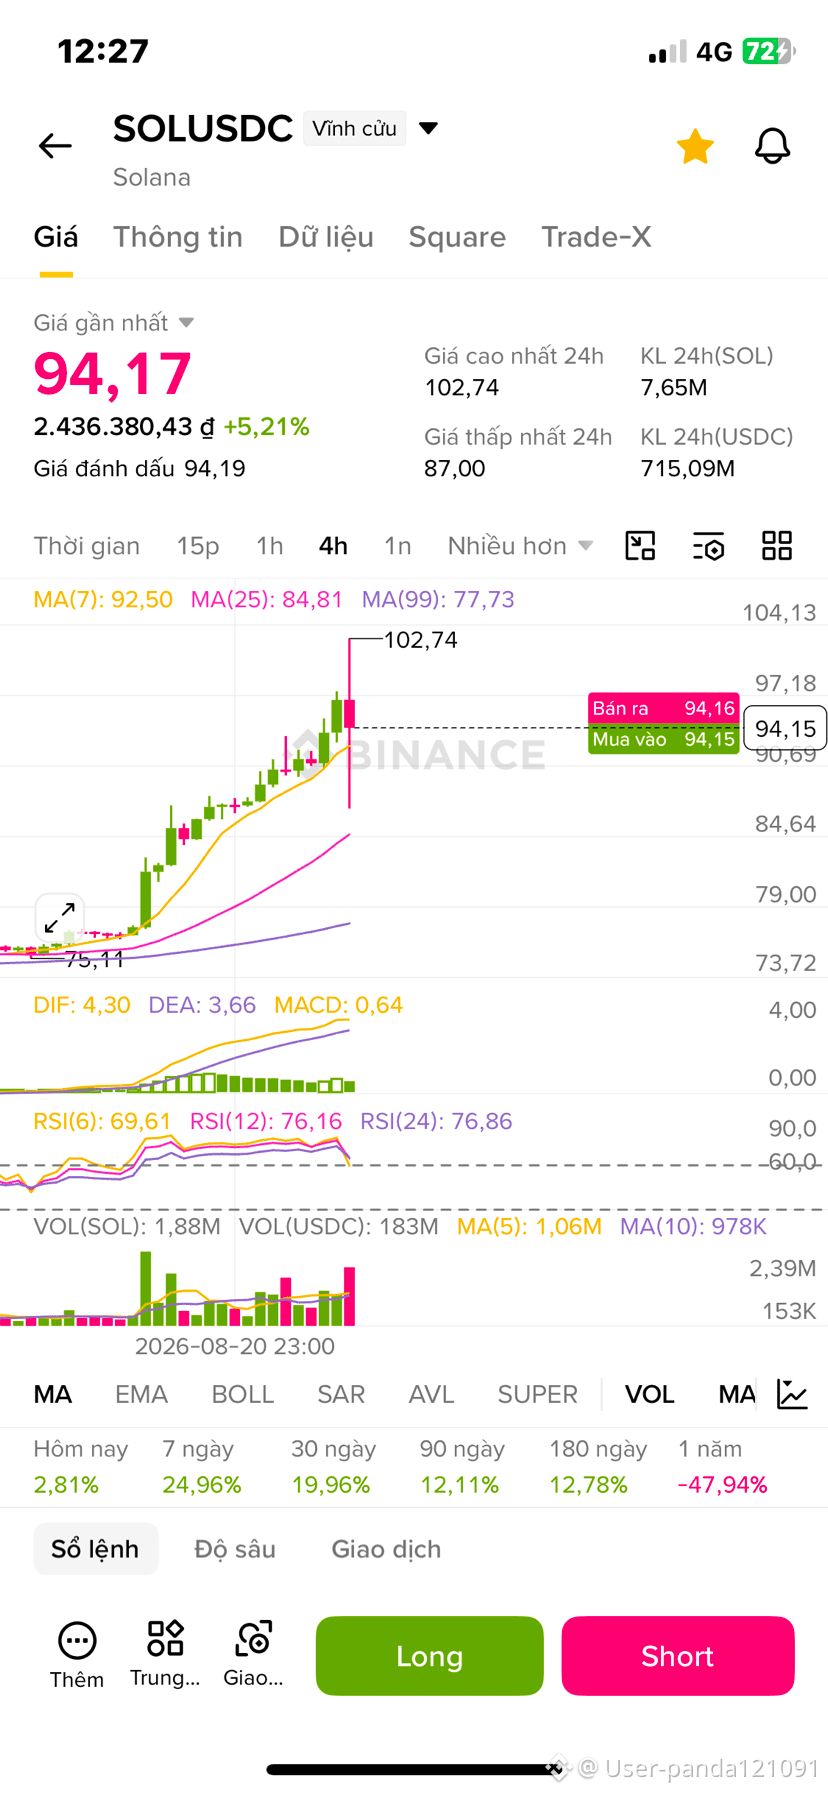Enable the SUPER indicator

tap(538, 1394)
